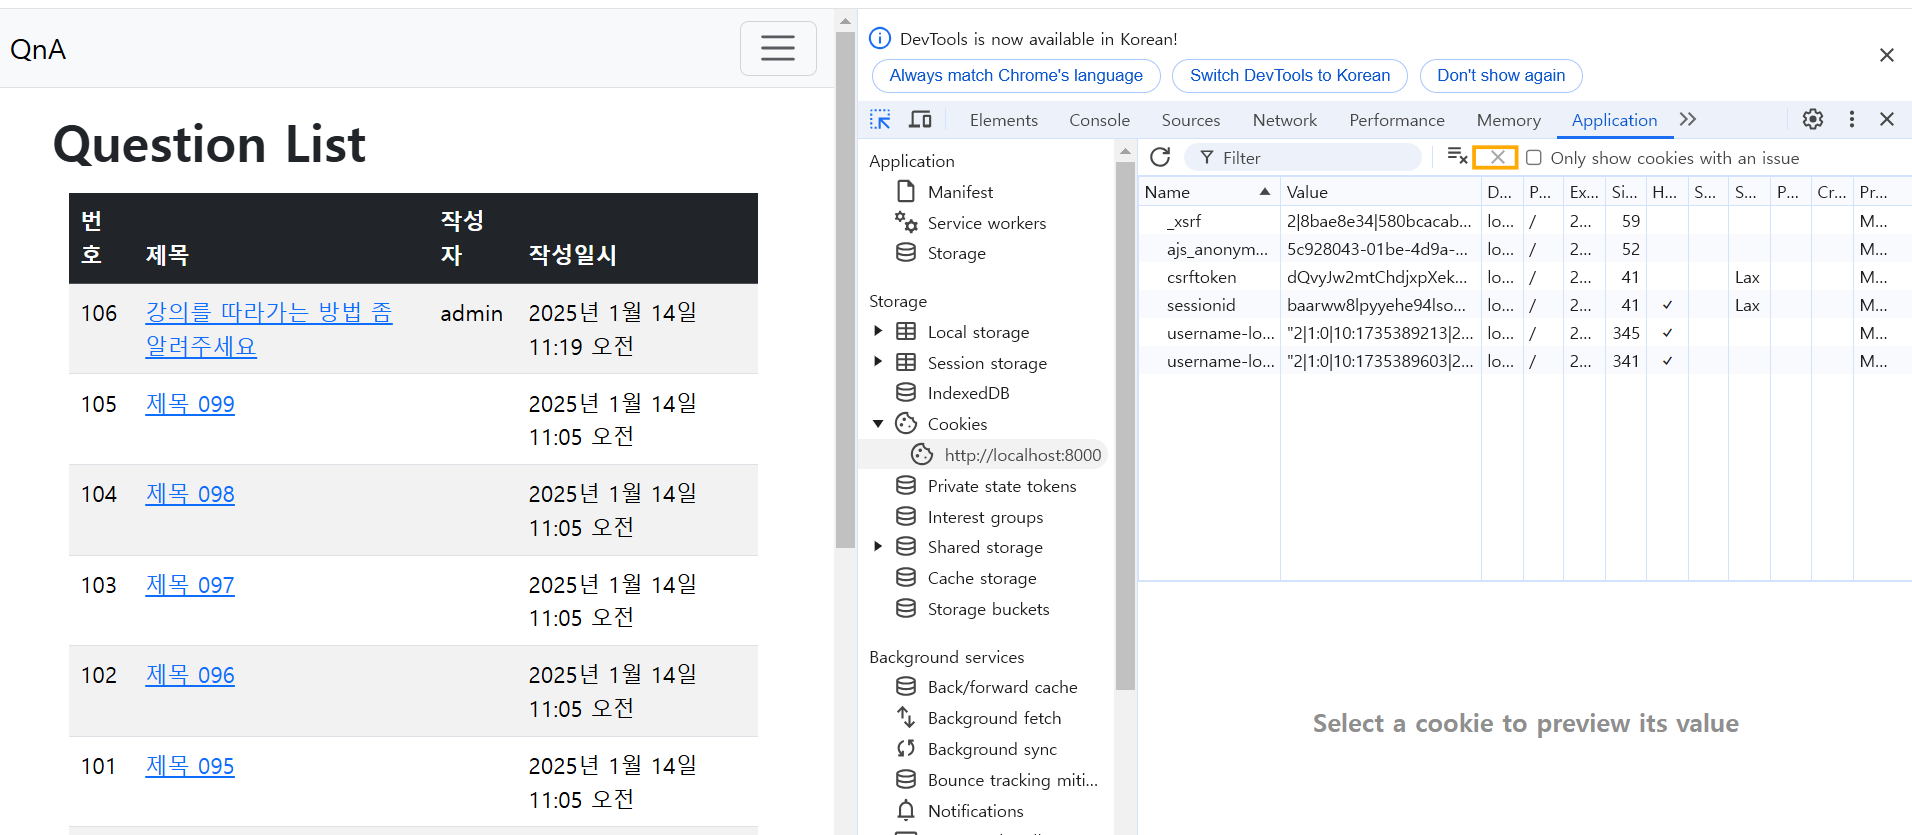Select the sessionid cookie row

1524,305
